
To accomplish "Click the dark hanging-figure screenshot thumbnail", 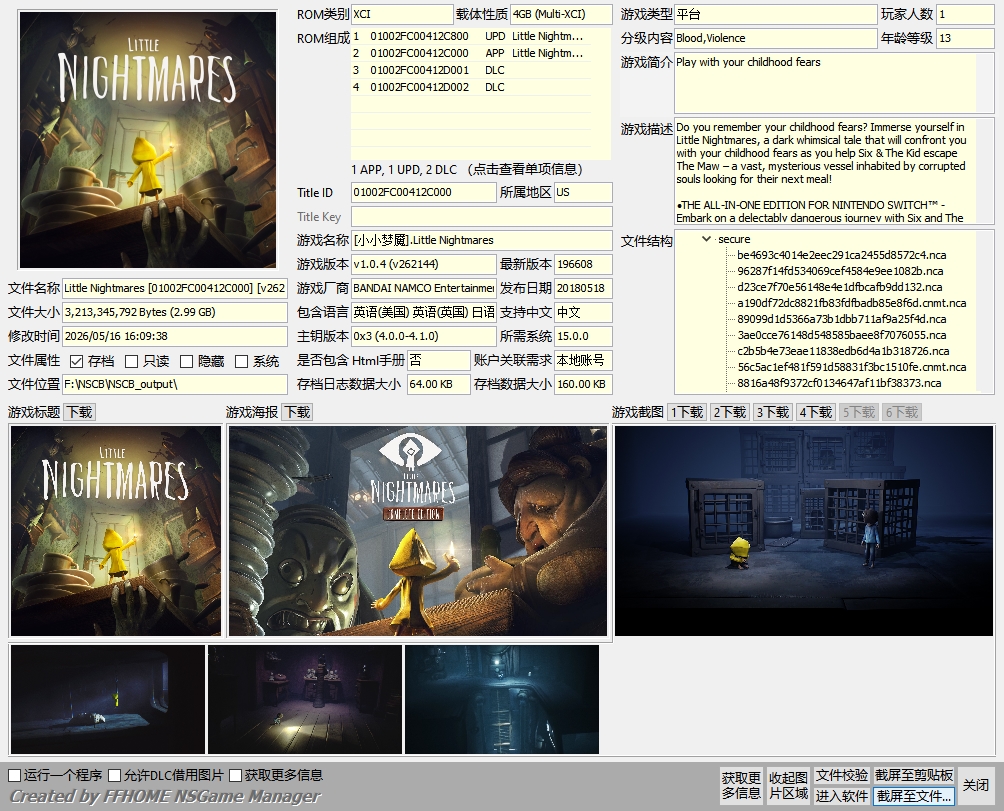I will tap(108, 699).
